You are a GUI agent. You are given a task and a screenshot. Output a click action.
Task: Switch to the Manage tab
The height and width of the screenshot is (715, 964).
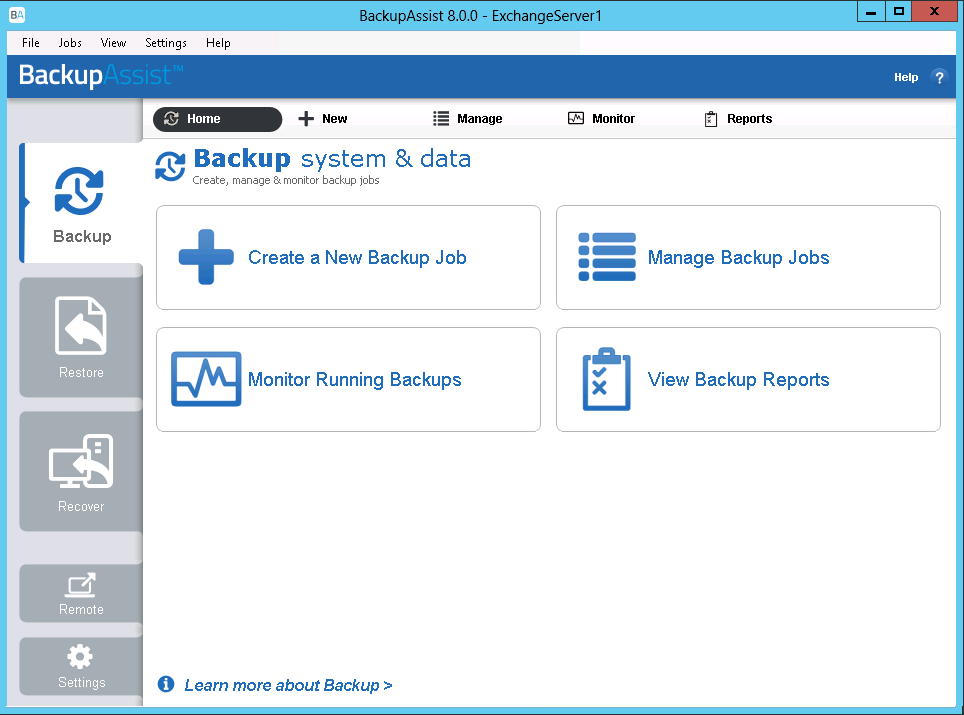click(x=468, y=119)
